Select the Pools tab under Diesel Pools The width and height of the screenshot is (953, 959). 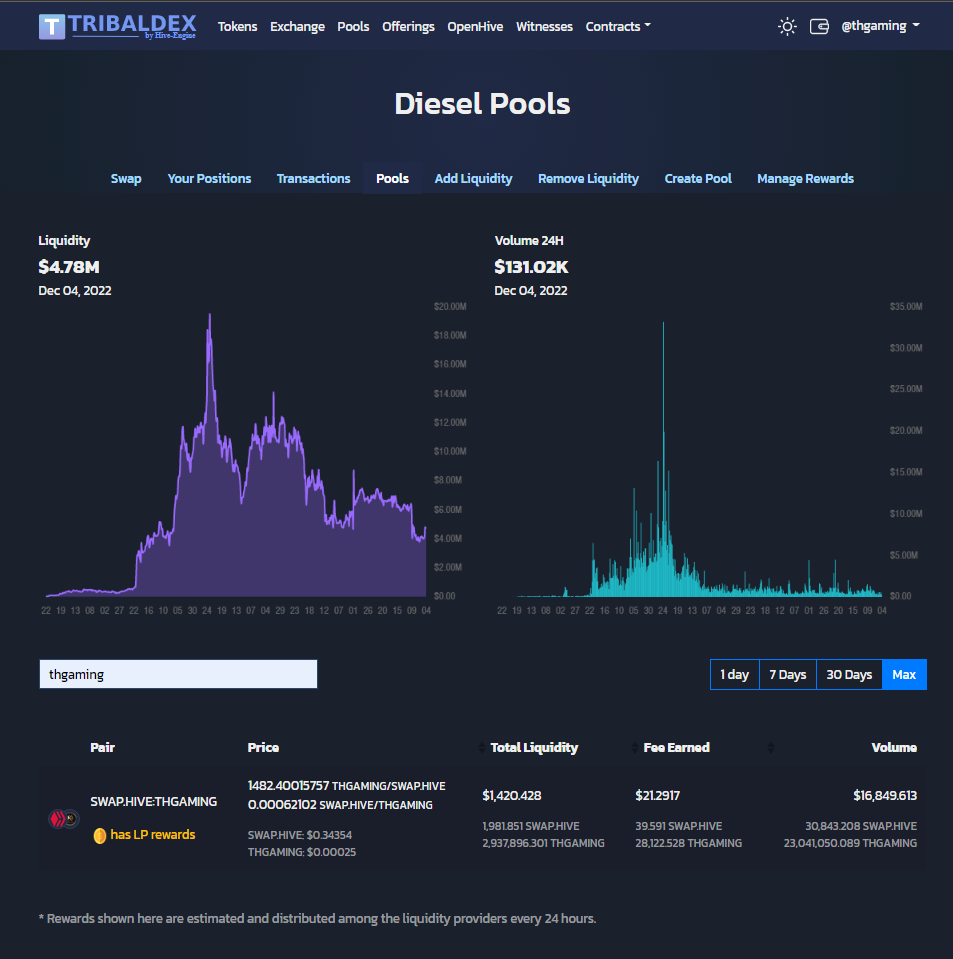coord(392,179)
